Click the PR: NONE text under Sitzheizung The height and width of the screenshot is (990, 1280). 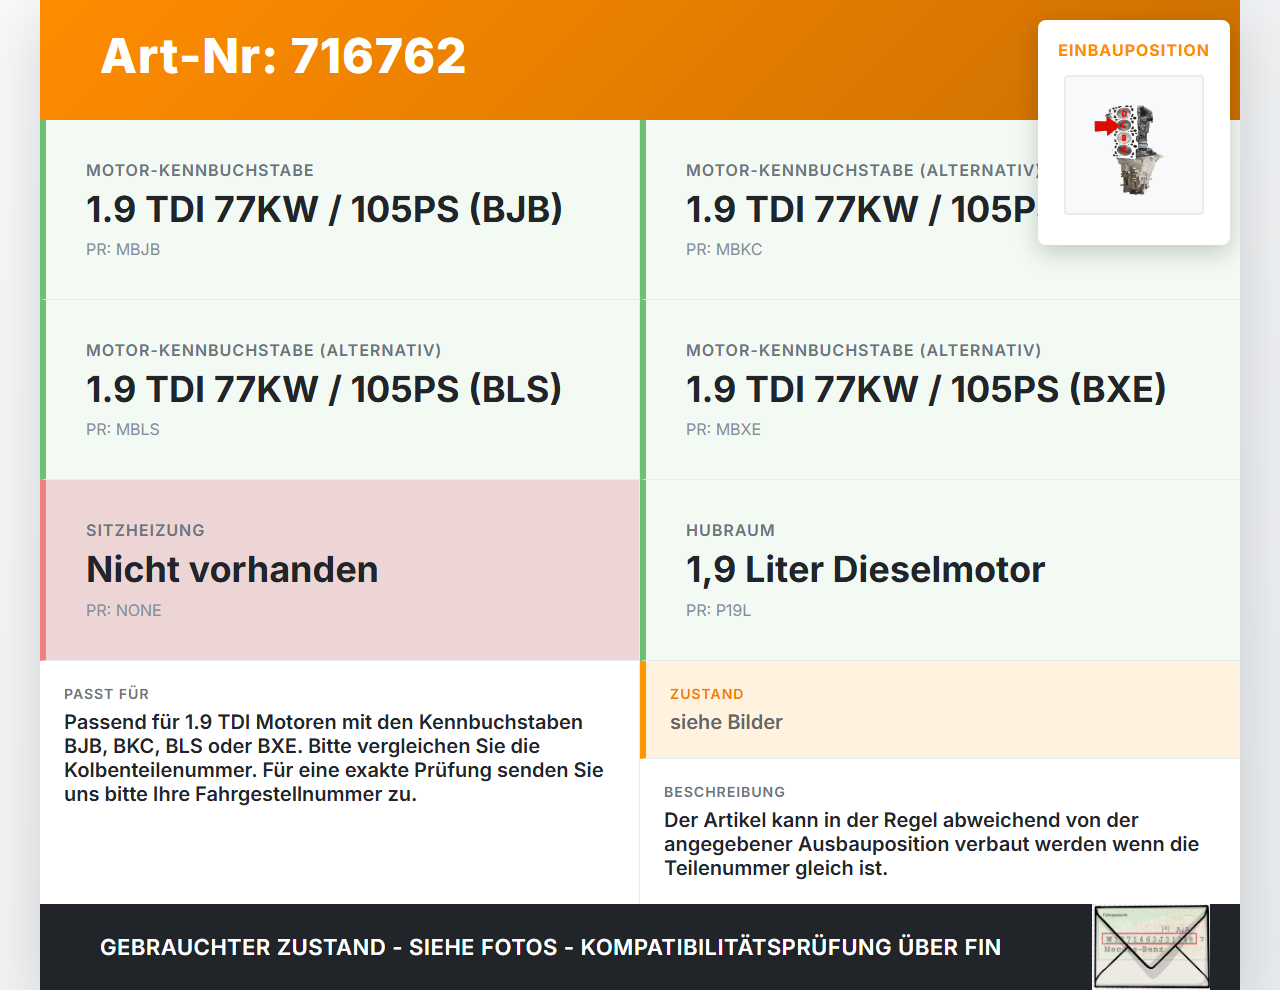(124, 610)
